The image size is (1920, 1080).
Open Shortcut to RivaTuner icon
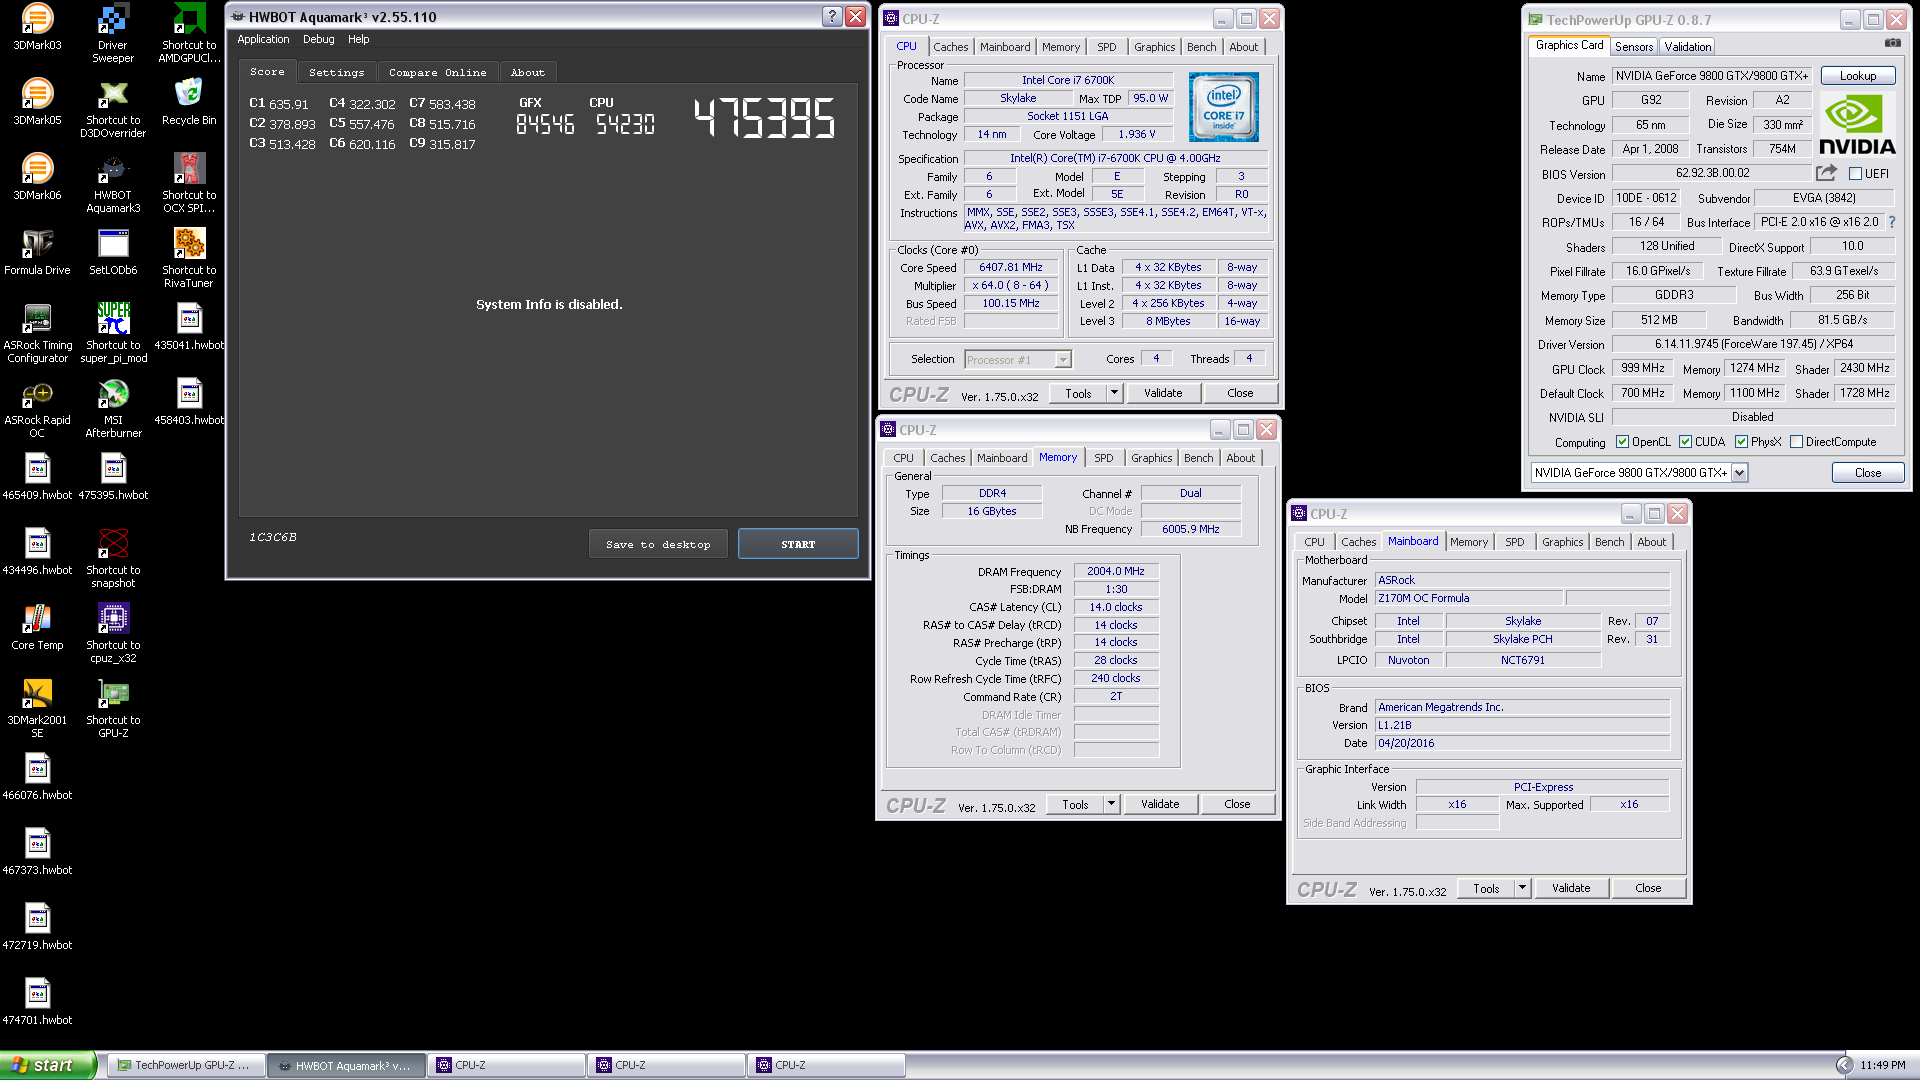[x=189, y=258]
